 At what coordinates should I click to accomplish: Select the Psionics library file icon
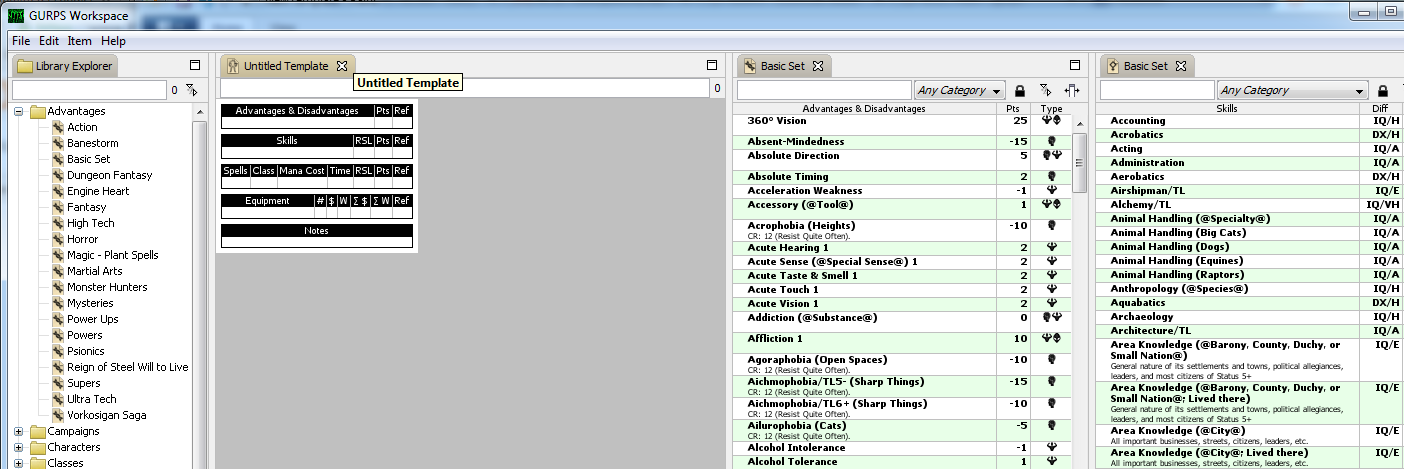(x=57, y=351)
